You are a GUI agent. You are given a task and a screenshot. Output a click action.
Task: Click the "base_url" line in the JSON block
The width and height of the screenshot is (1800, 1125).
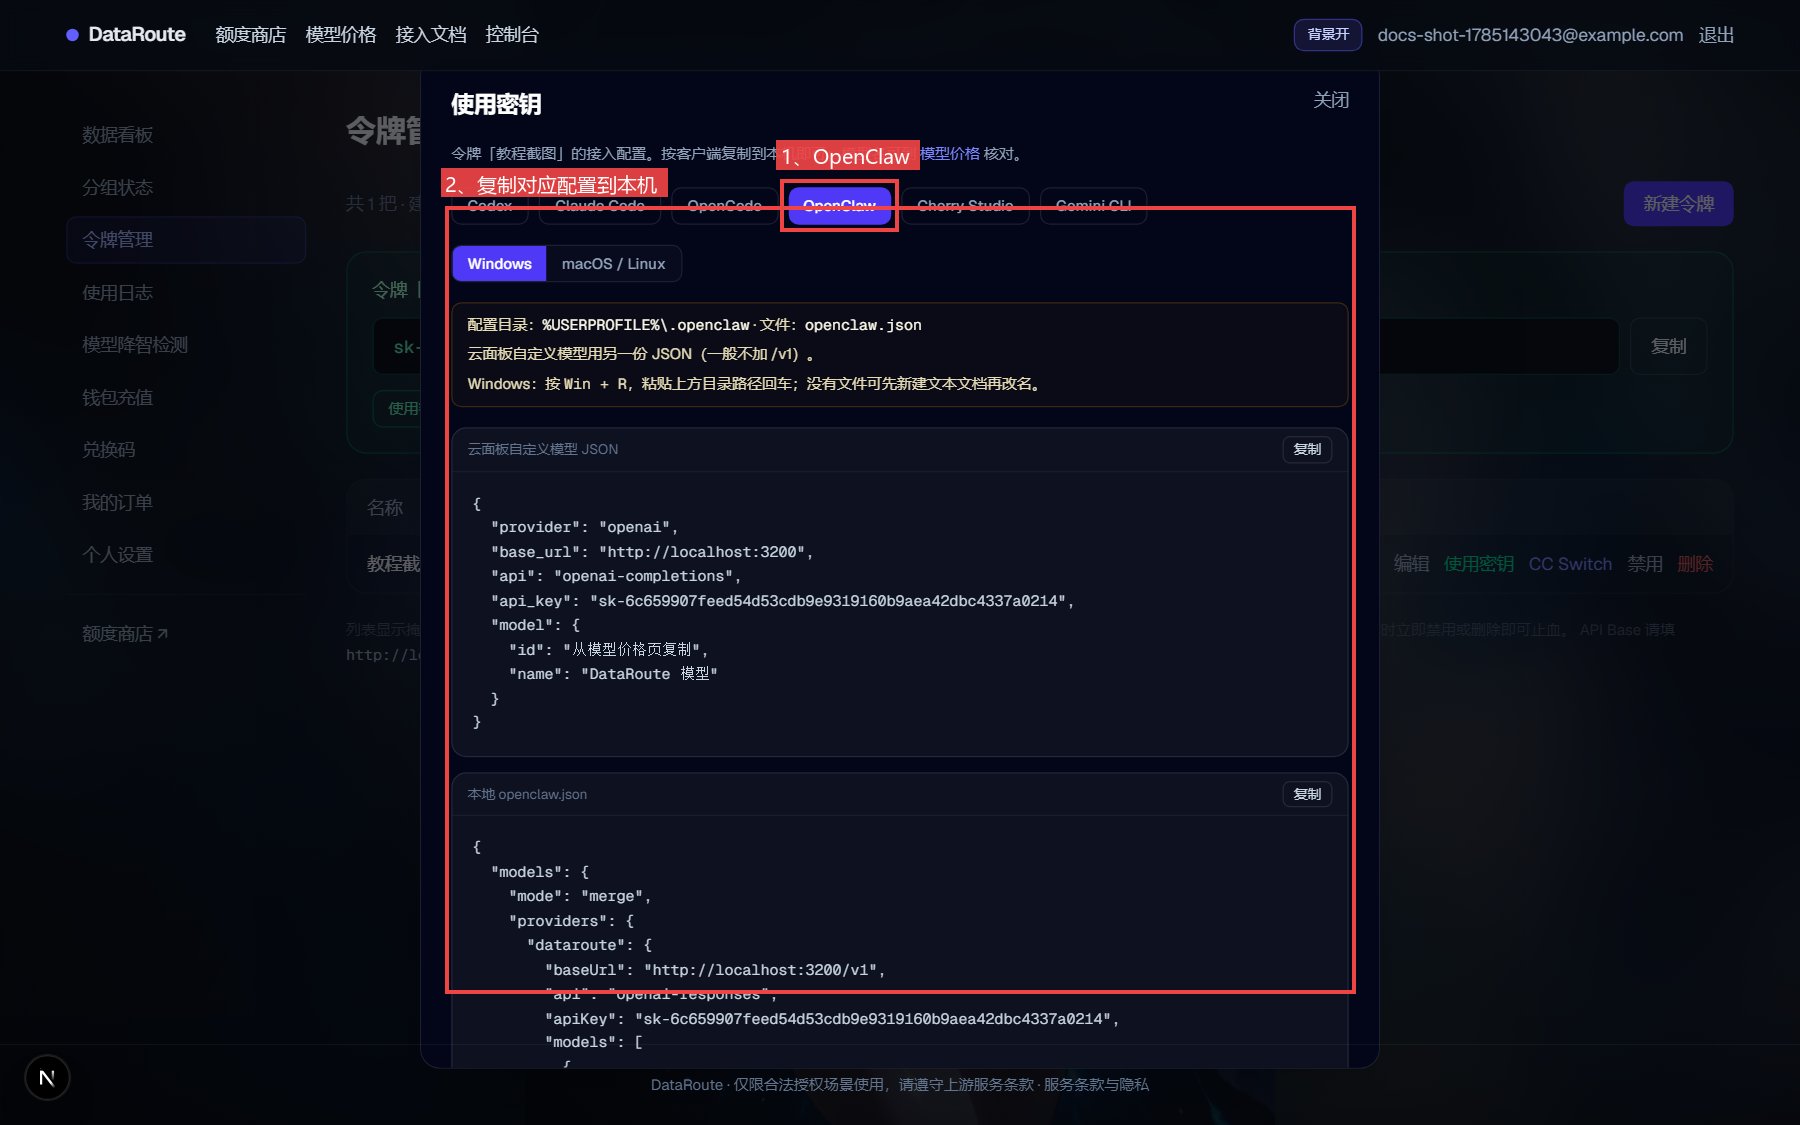click(x=651, y=552)
